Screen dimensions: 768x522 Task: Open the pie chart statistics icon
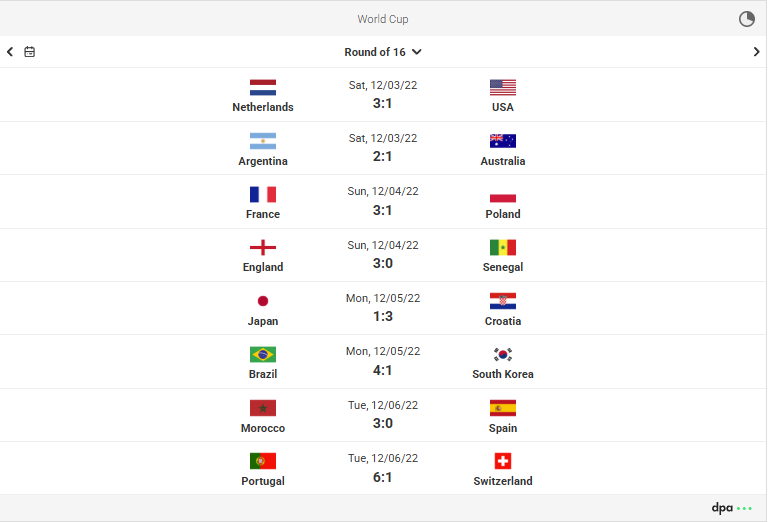[x=746, y=19]
